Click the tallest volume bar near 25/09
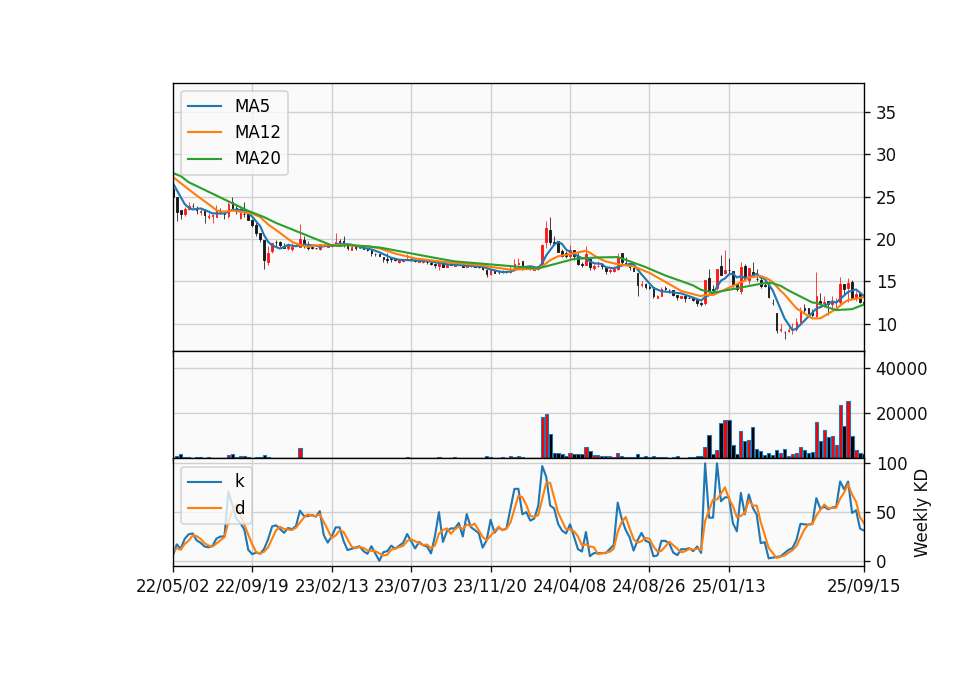The width and height of the screenshot is (960, 690). [849, 430]
